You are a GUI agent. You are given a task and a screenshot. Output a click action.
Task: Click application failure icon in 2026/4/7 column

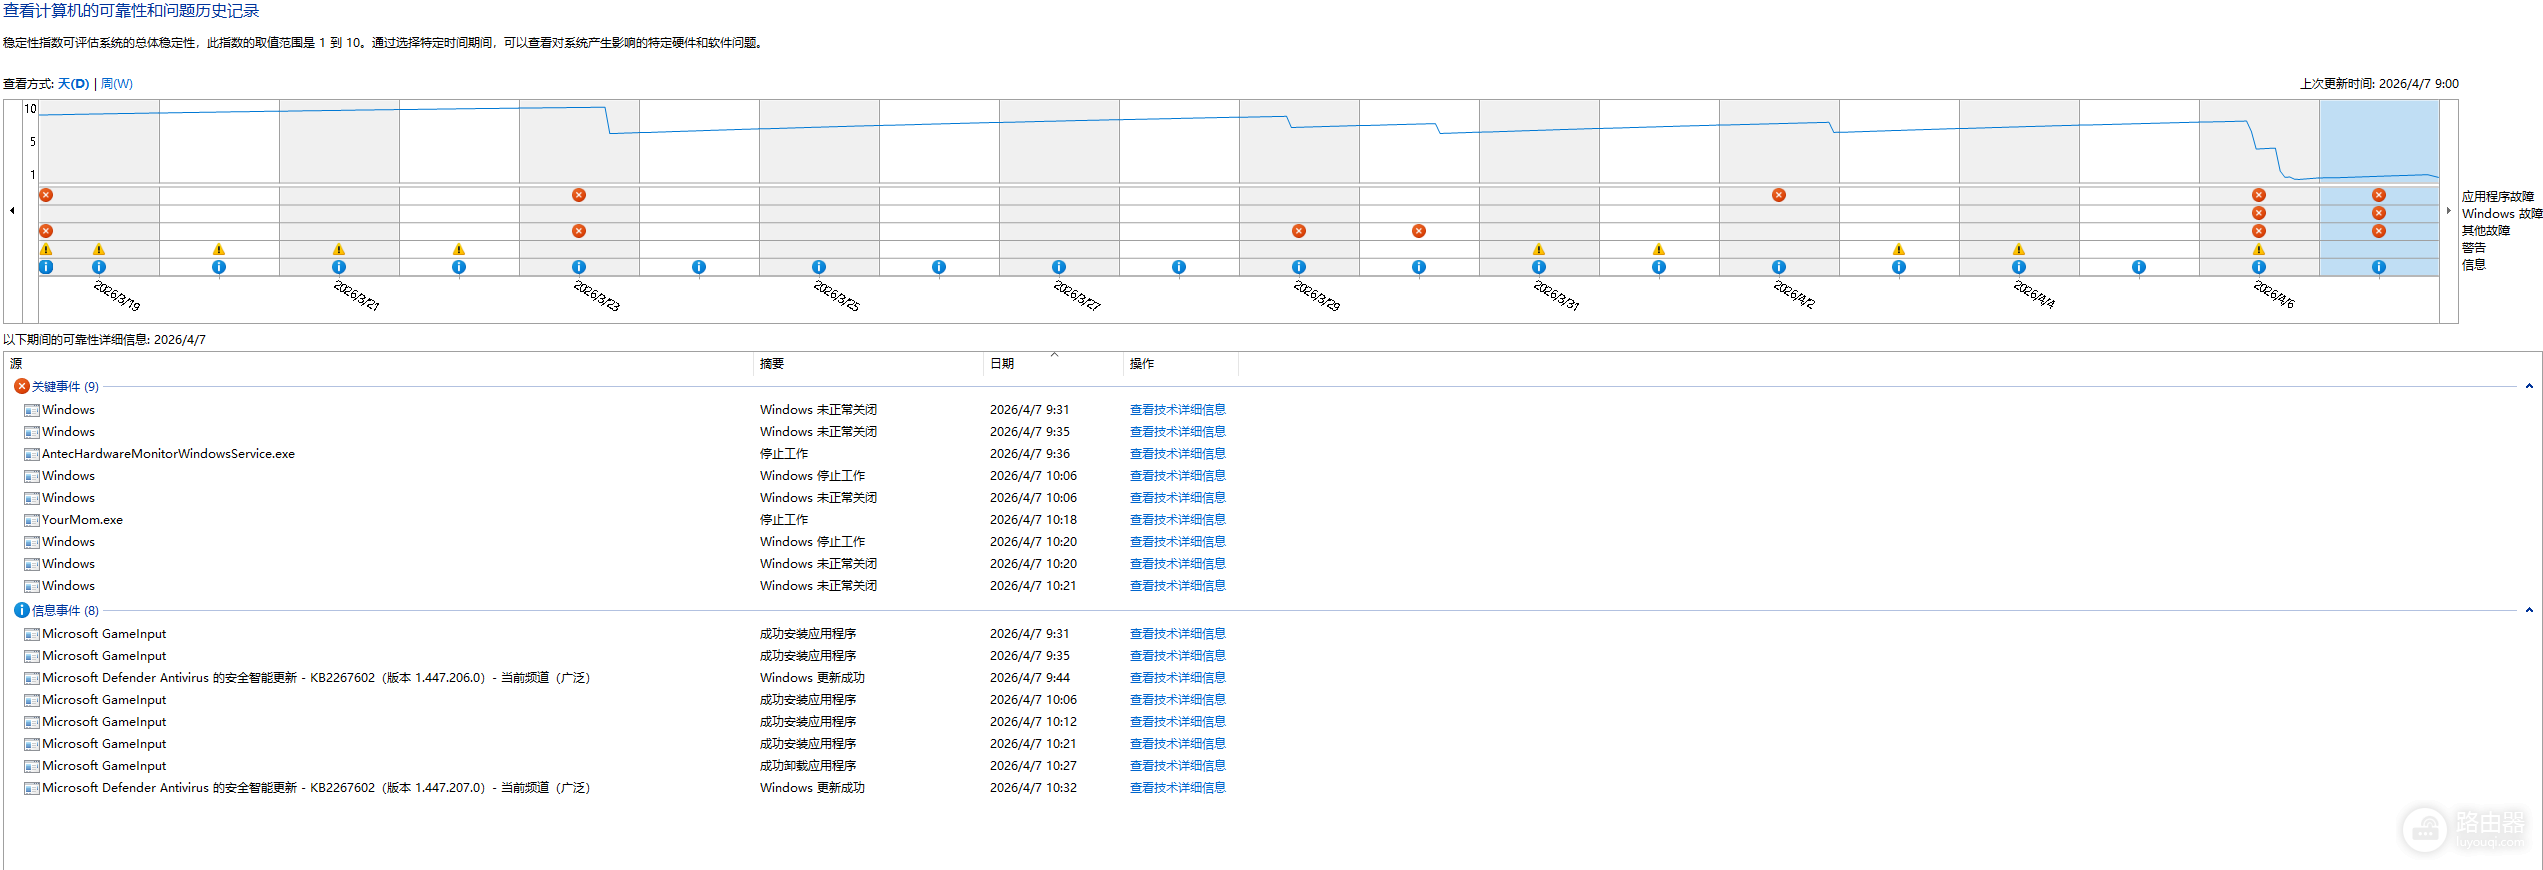pos(2379,195)
